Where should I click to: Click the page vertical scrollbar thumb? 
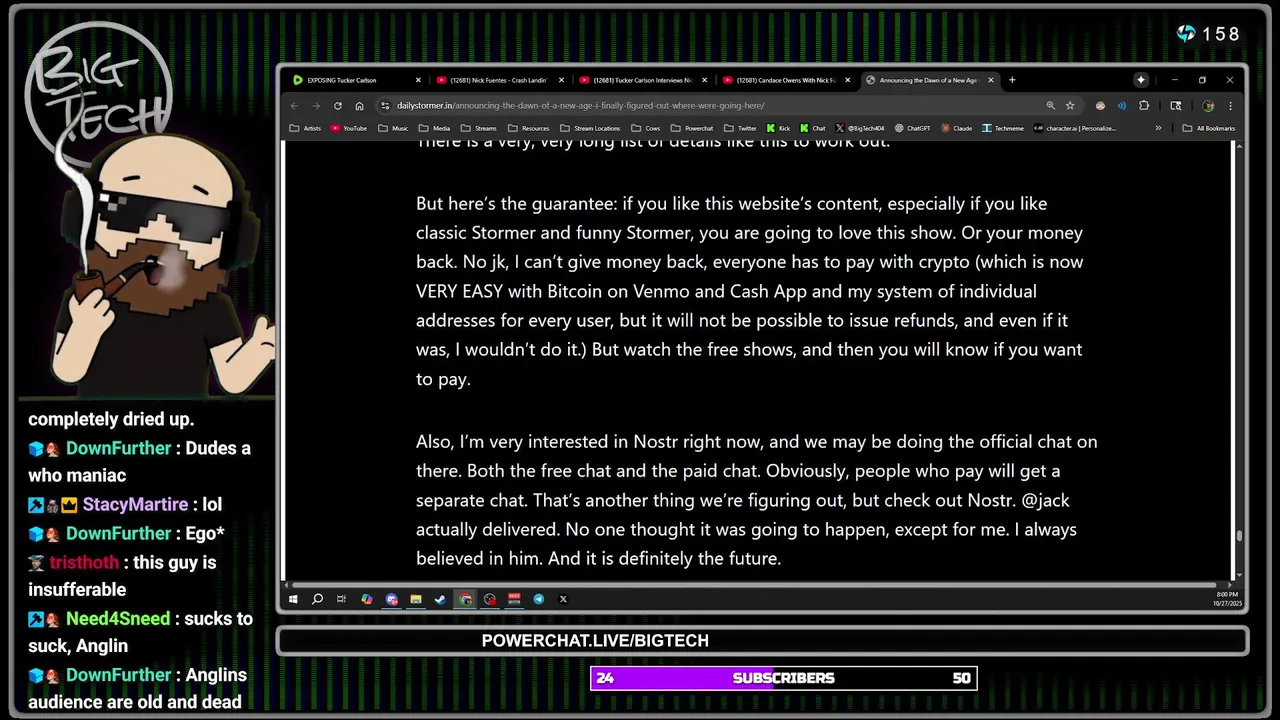coord(1240,536)
